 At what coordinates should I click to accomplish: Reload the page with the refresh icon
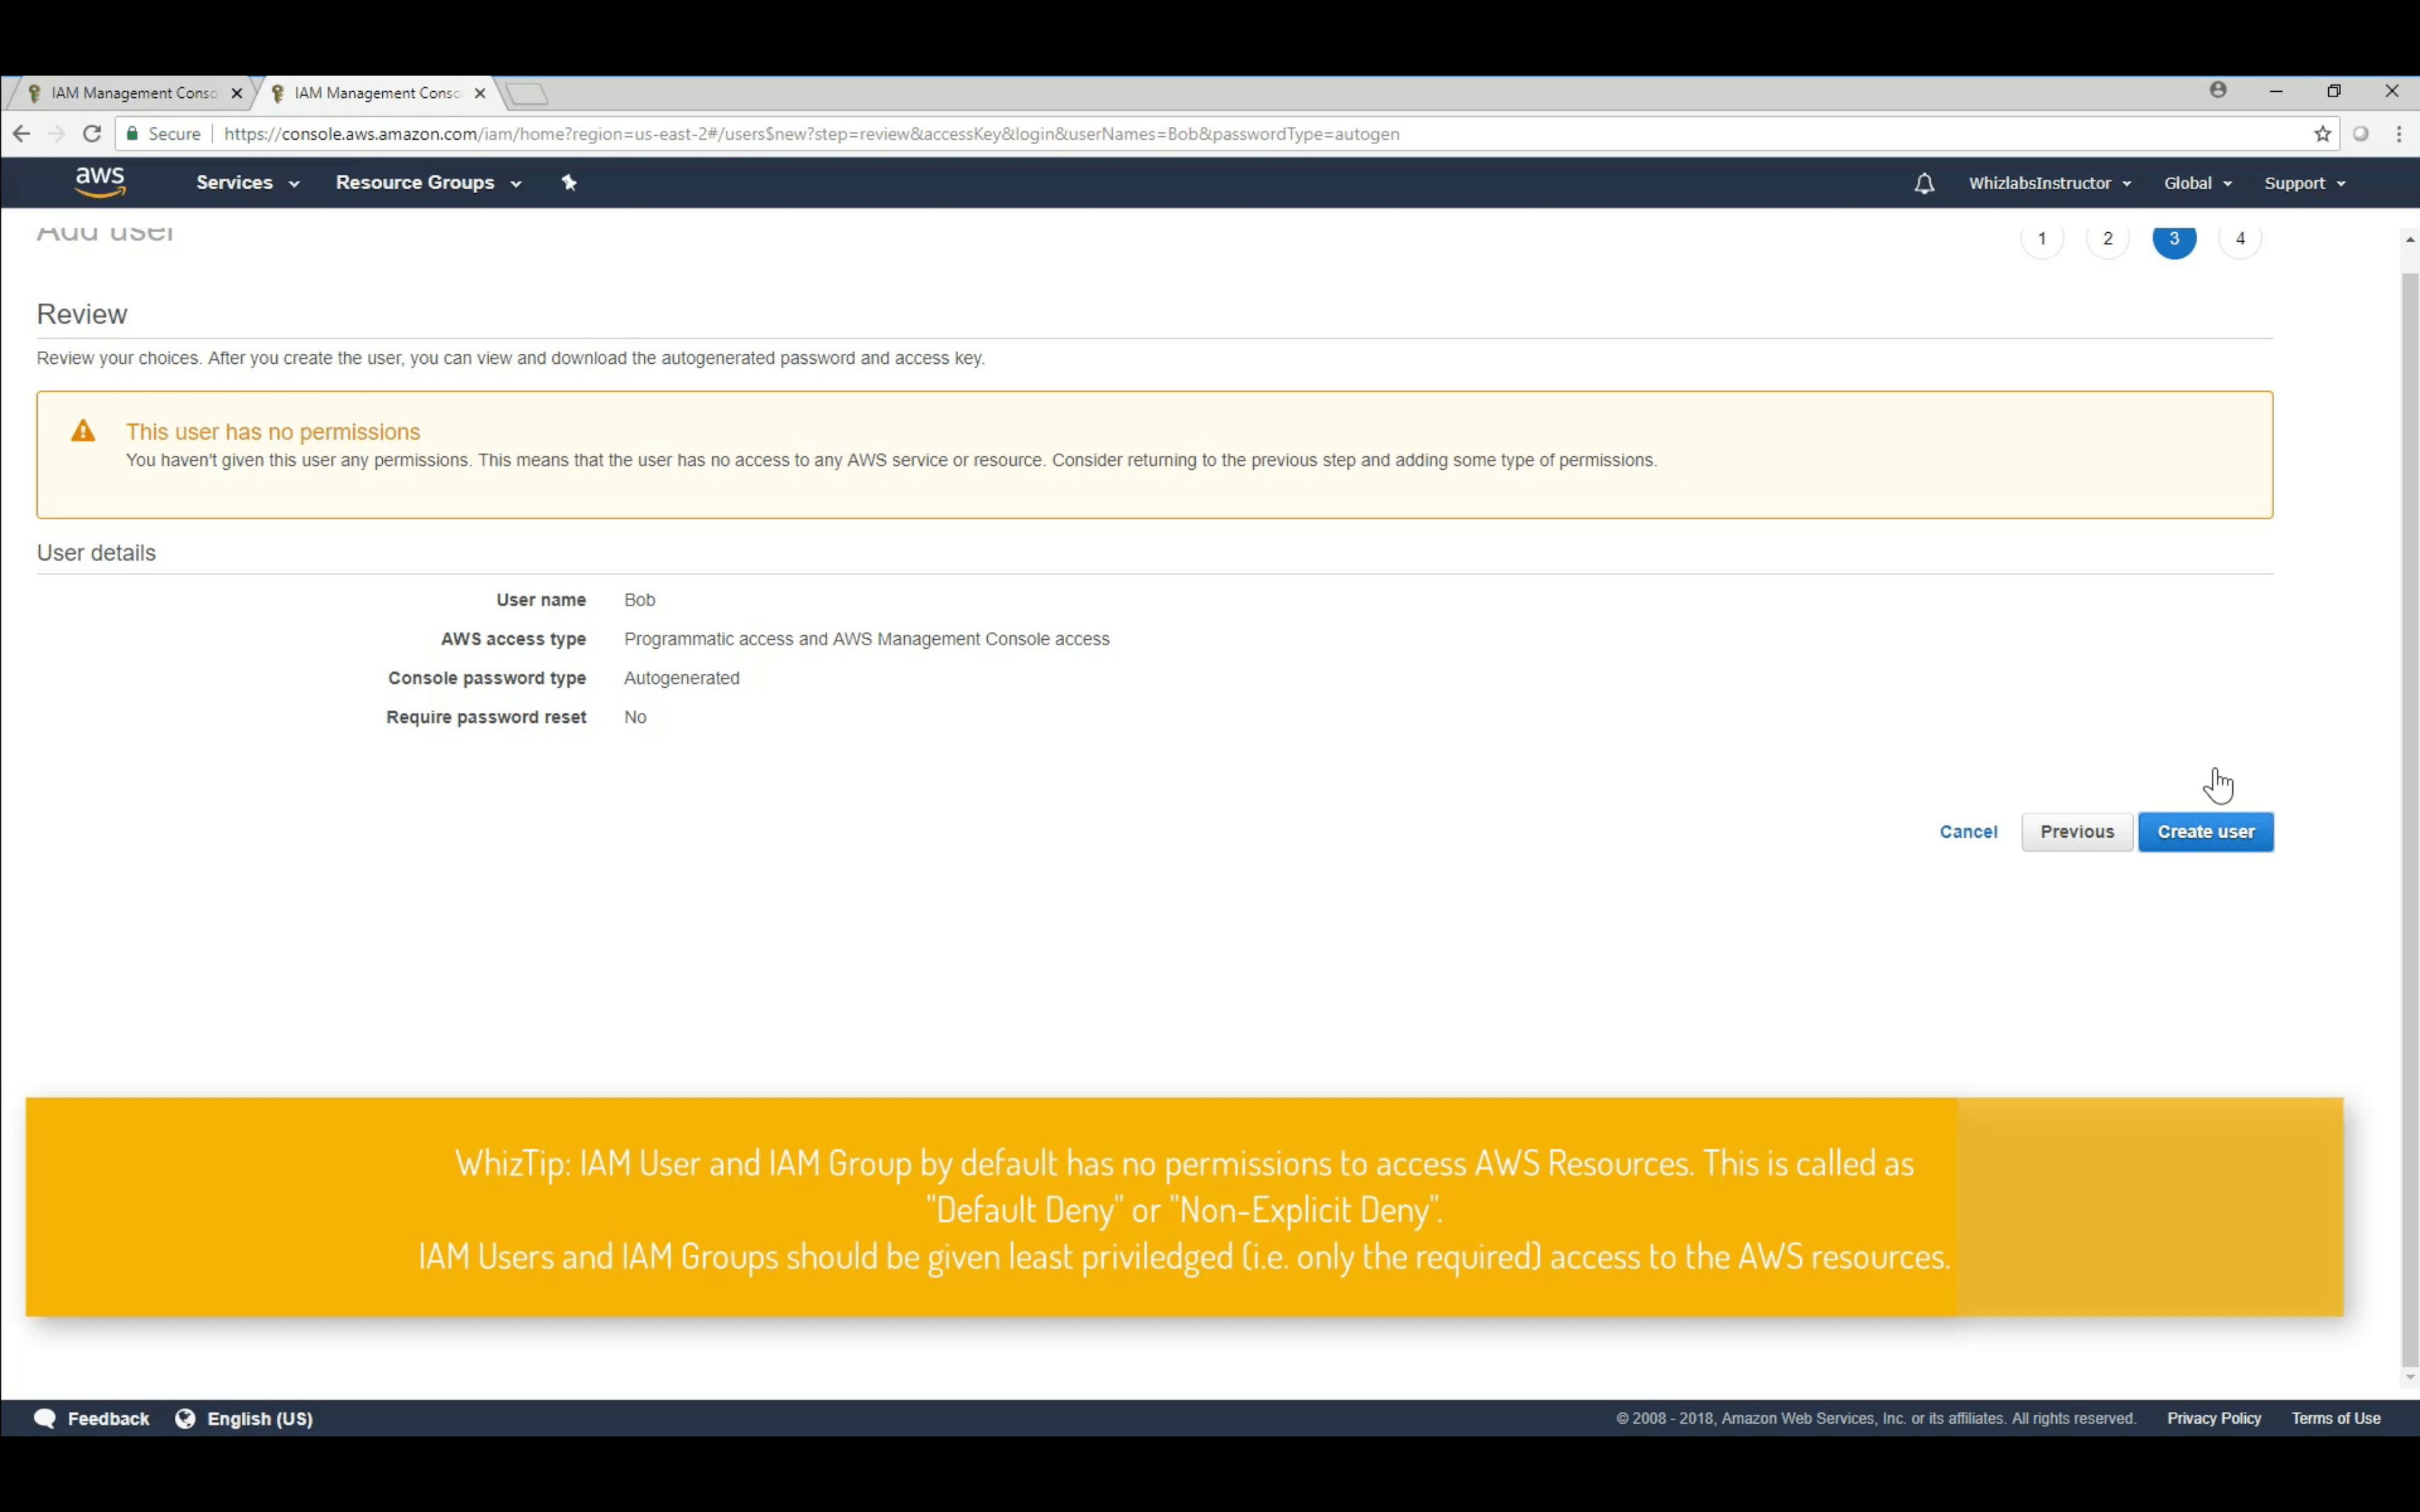pyautogui.click(x=91, y=133)
